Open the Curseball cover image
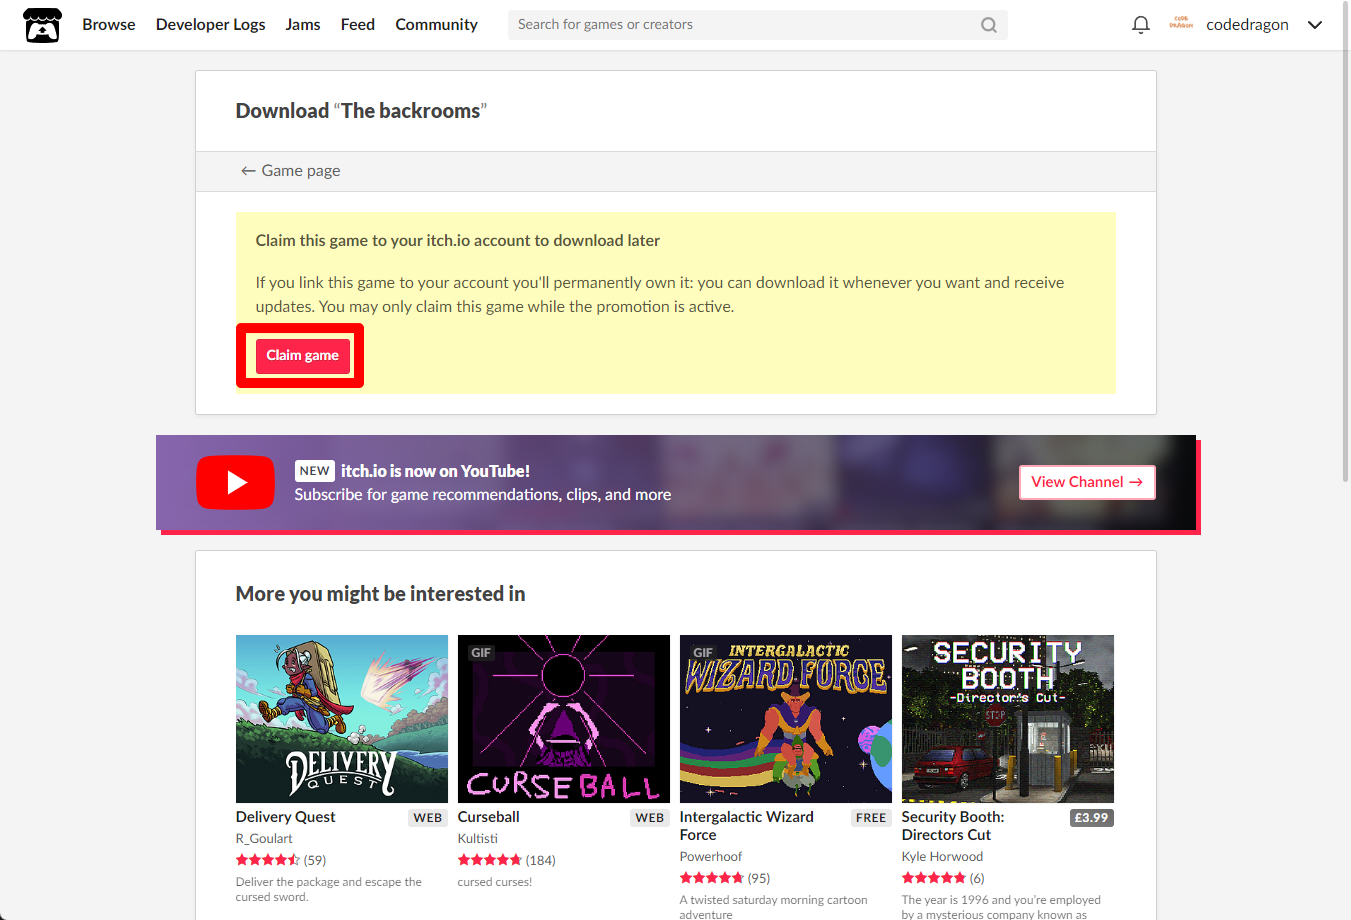This screenshot has width=1351, height=920. pyautogui.click(x=564, y=719)
